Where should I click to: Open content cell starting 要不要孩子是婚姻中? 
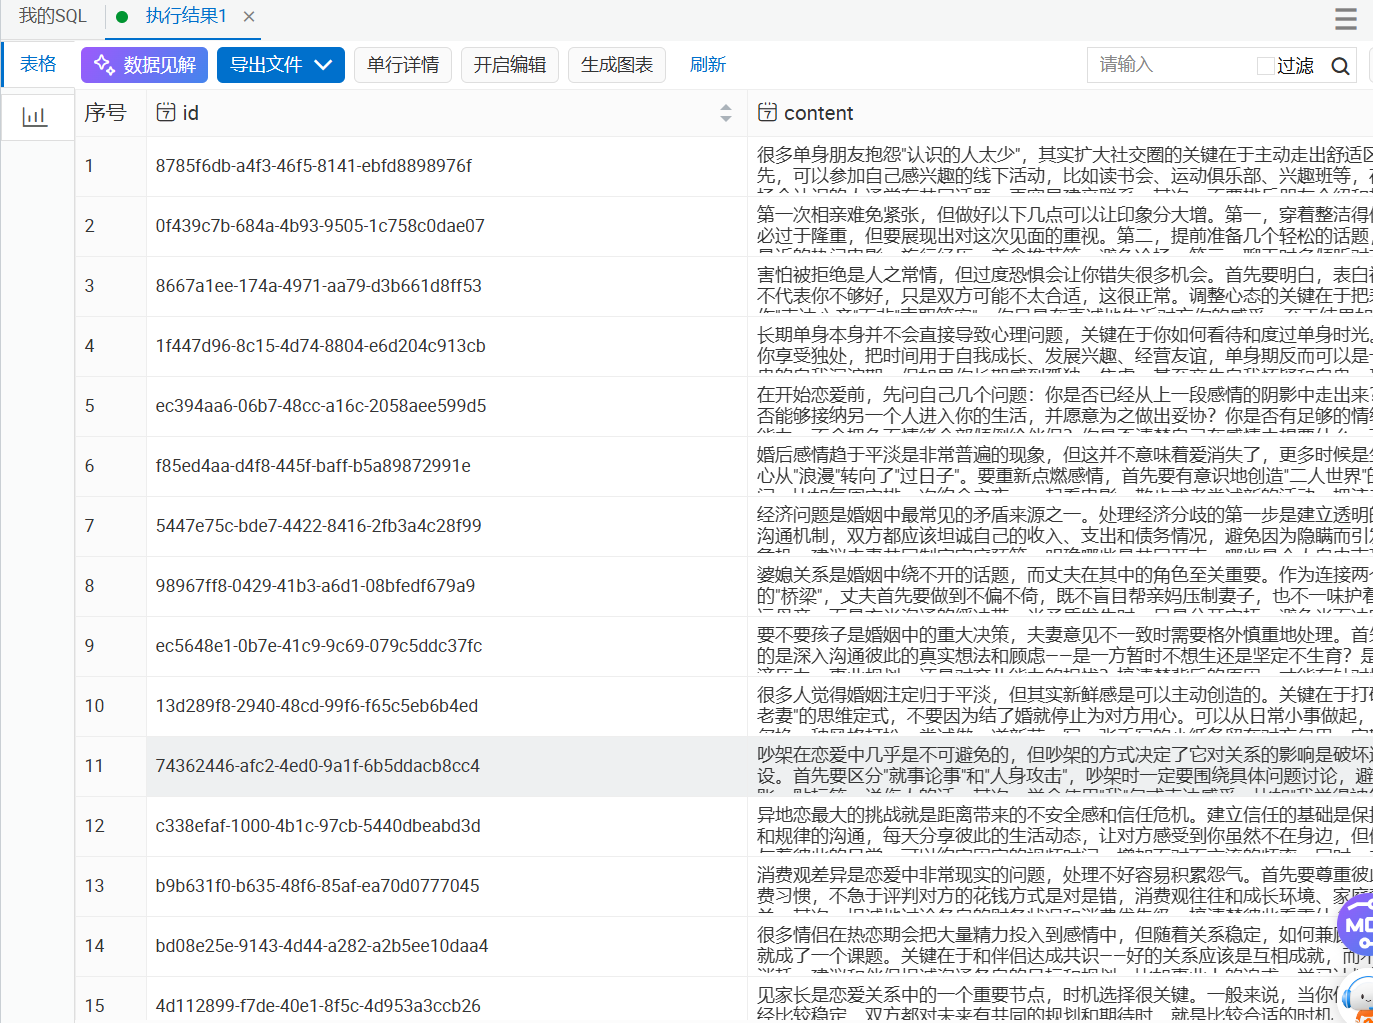coord(1060,646)
